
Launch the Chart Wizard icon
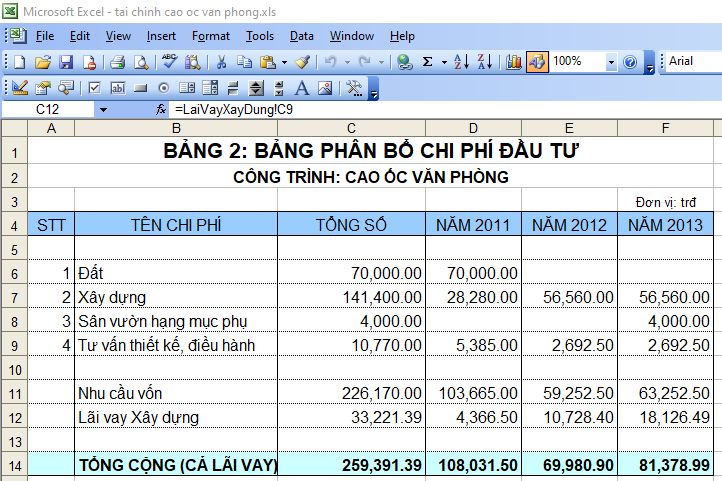coord(515,62)
